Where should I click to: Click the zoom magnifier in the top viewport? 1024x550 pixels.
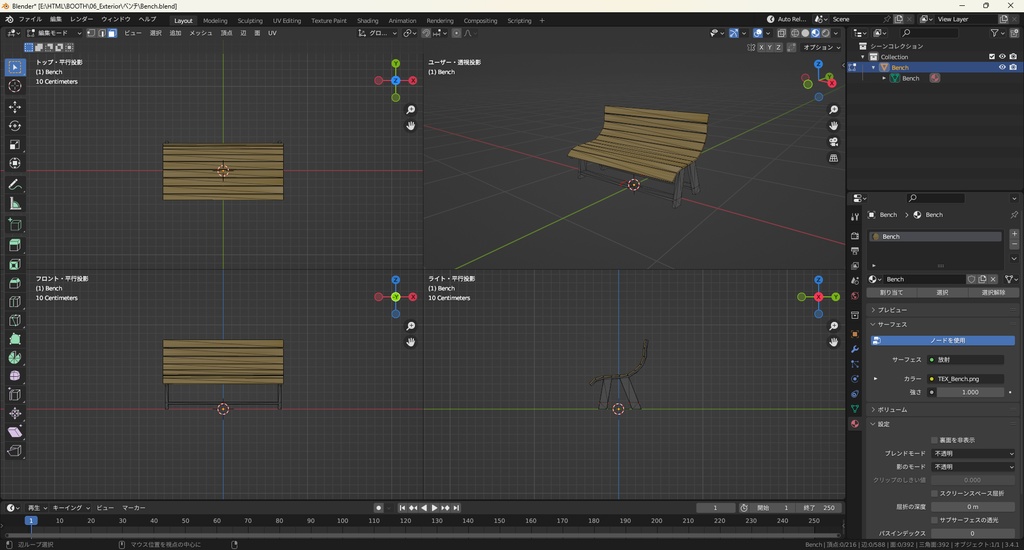point(410,110)
